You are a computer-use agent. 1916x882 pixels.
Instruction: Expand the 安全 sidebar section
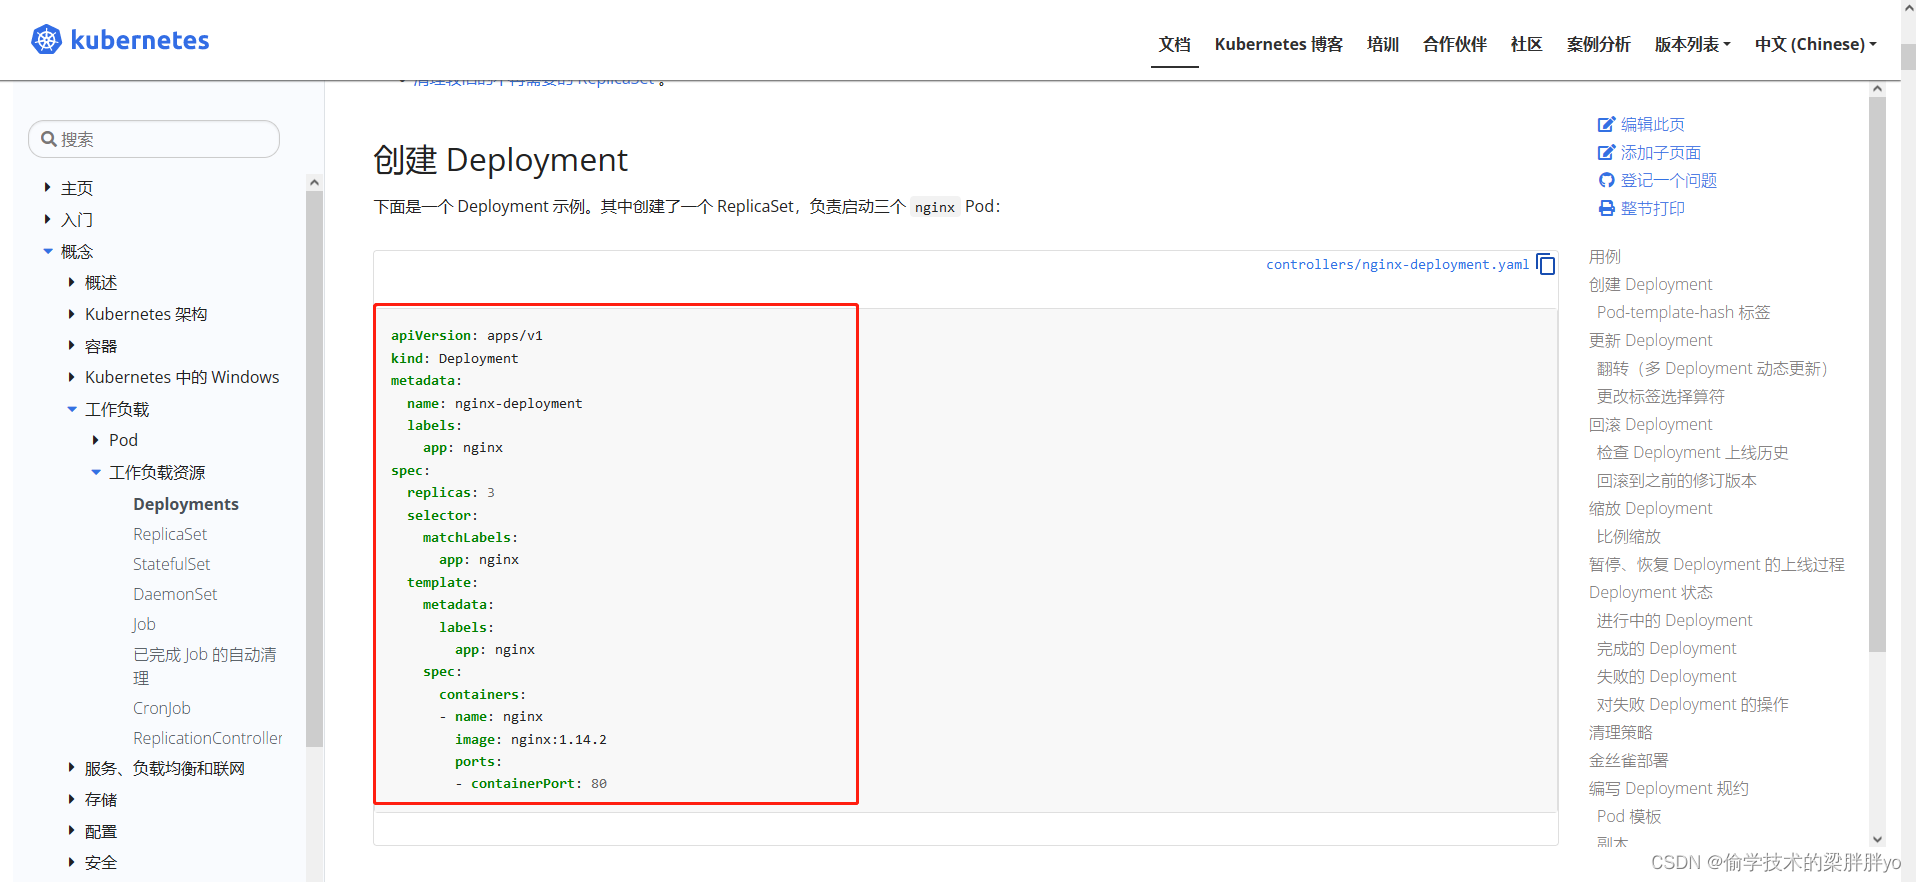coord(71,861)
